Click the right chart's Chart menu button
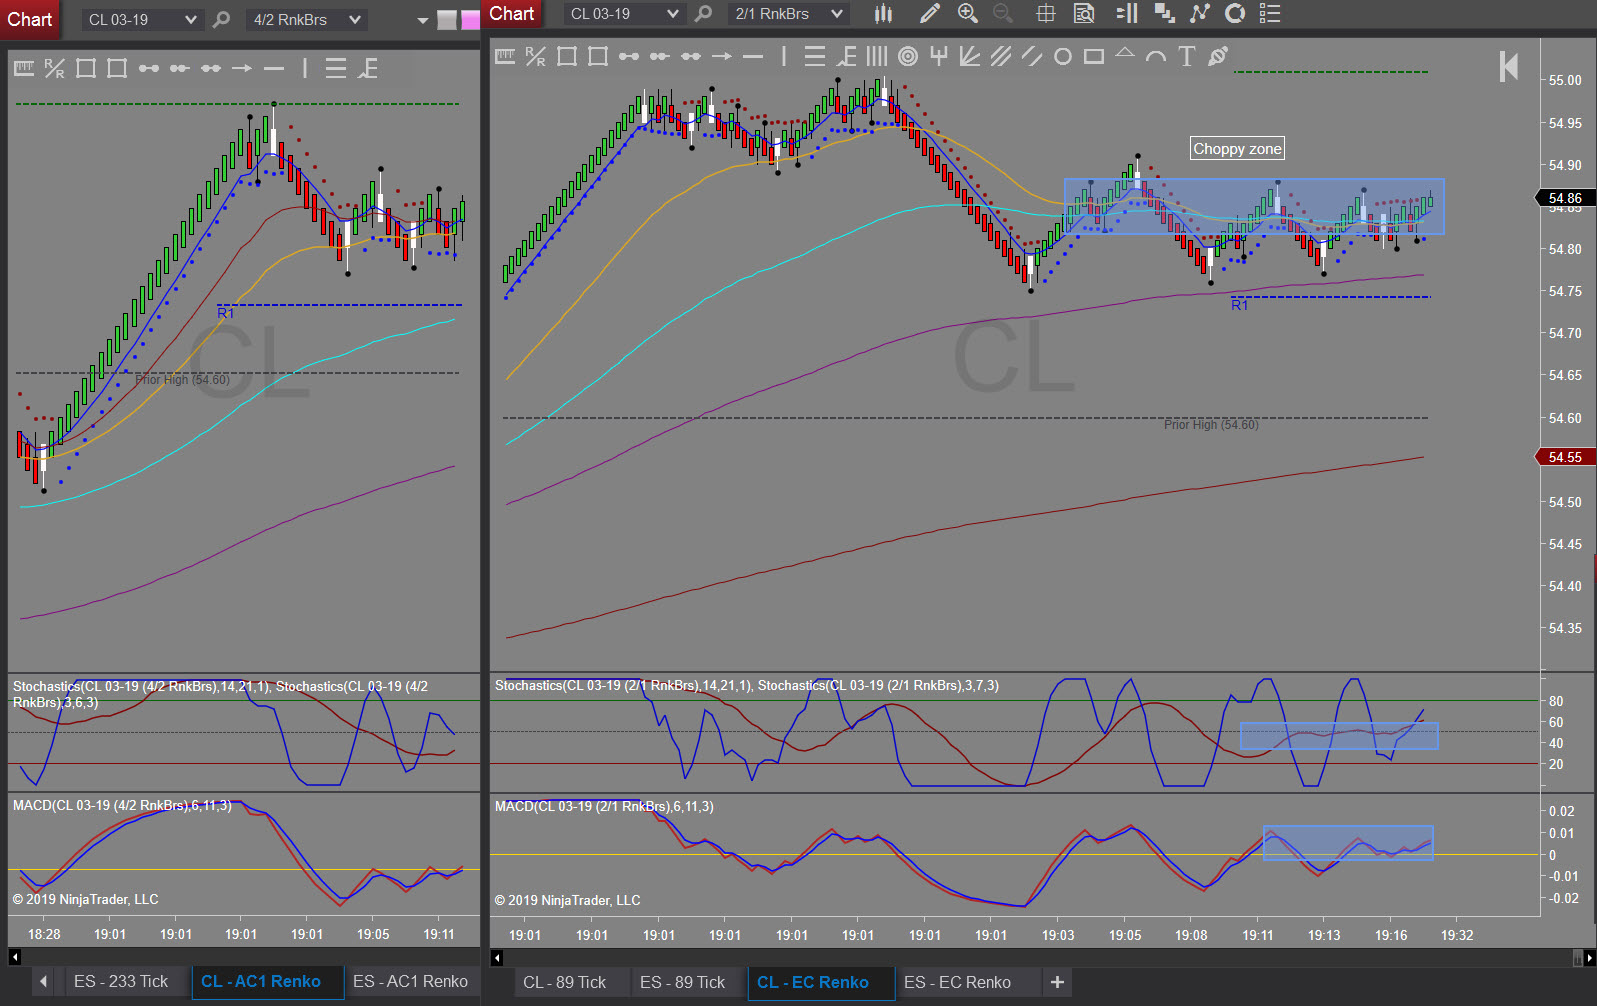1597x1006 pixels. (x=512, y=13)
